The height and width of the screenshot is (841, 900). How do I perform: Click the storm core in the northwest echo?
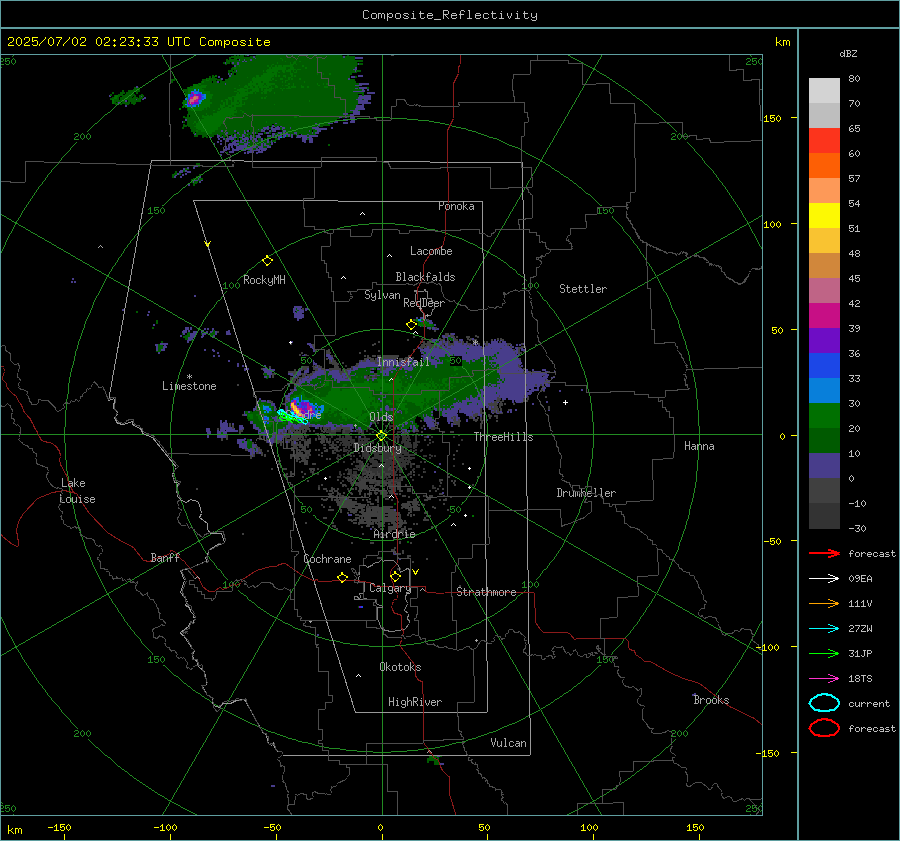tap(194, 99)
